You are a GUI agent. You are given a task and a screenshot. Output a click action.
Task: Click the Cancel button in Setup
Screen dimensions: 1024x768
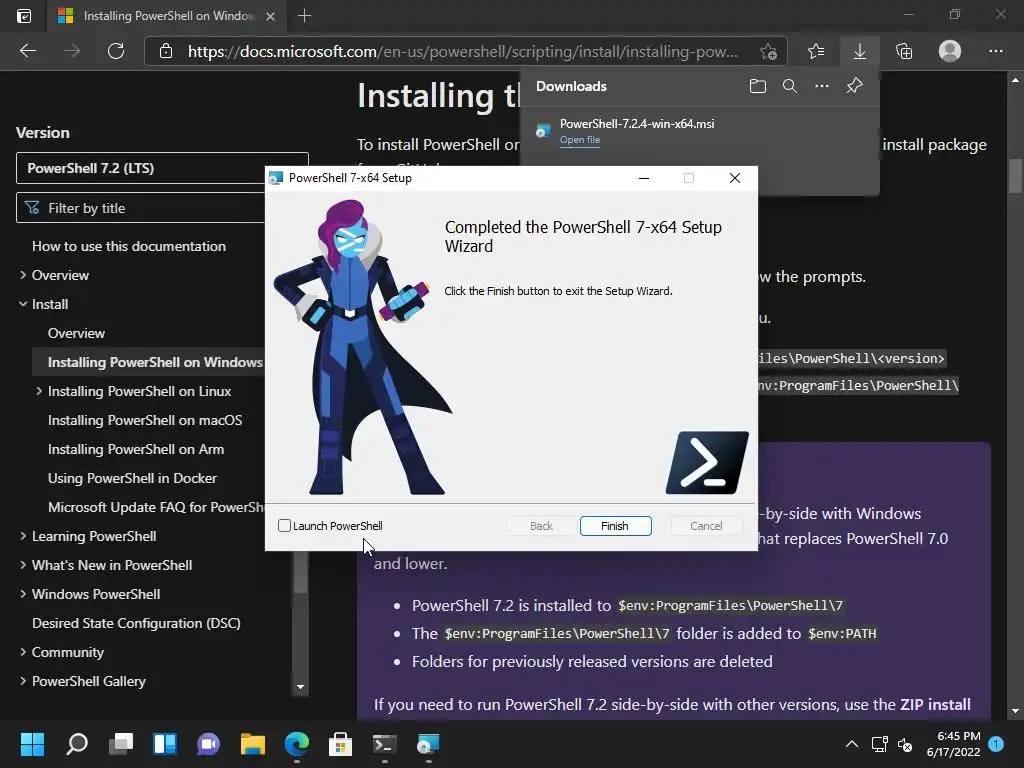click(706, 526)
